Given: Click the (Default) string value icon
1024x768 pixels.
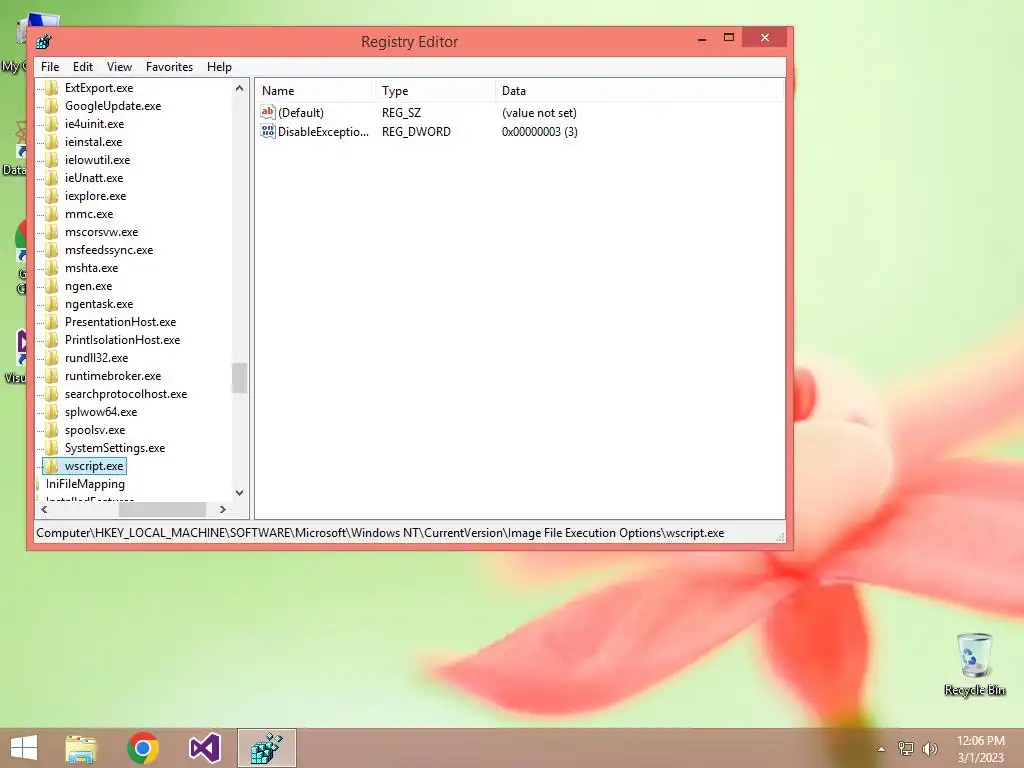Looking at the screenshot, I should [x=268, y=112].
